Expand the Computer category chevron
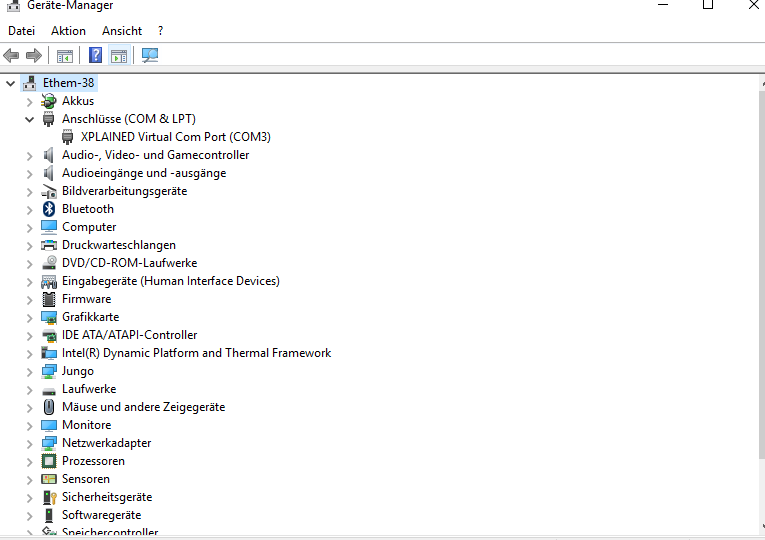Screen dimensions: 765x540 pyautogui.click(x=29, y=228)
